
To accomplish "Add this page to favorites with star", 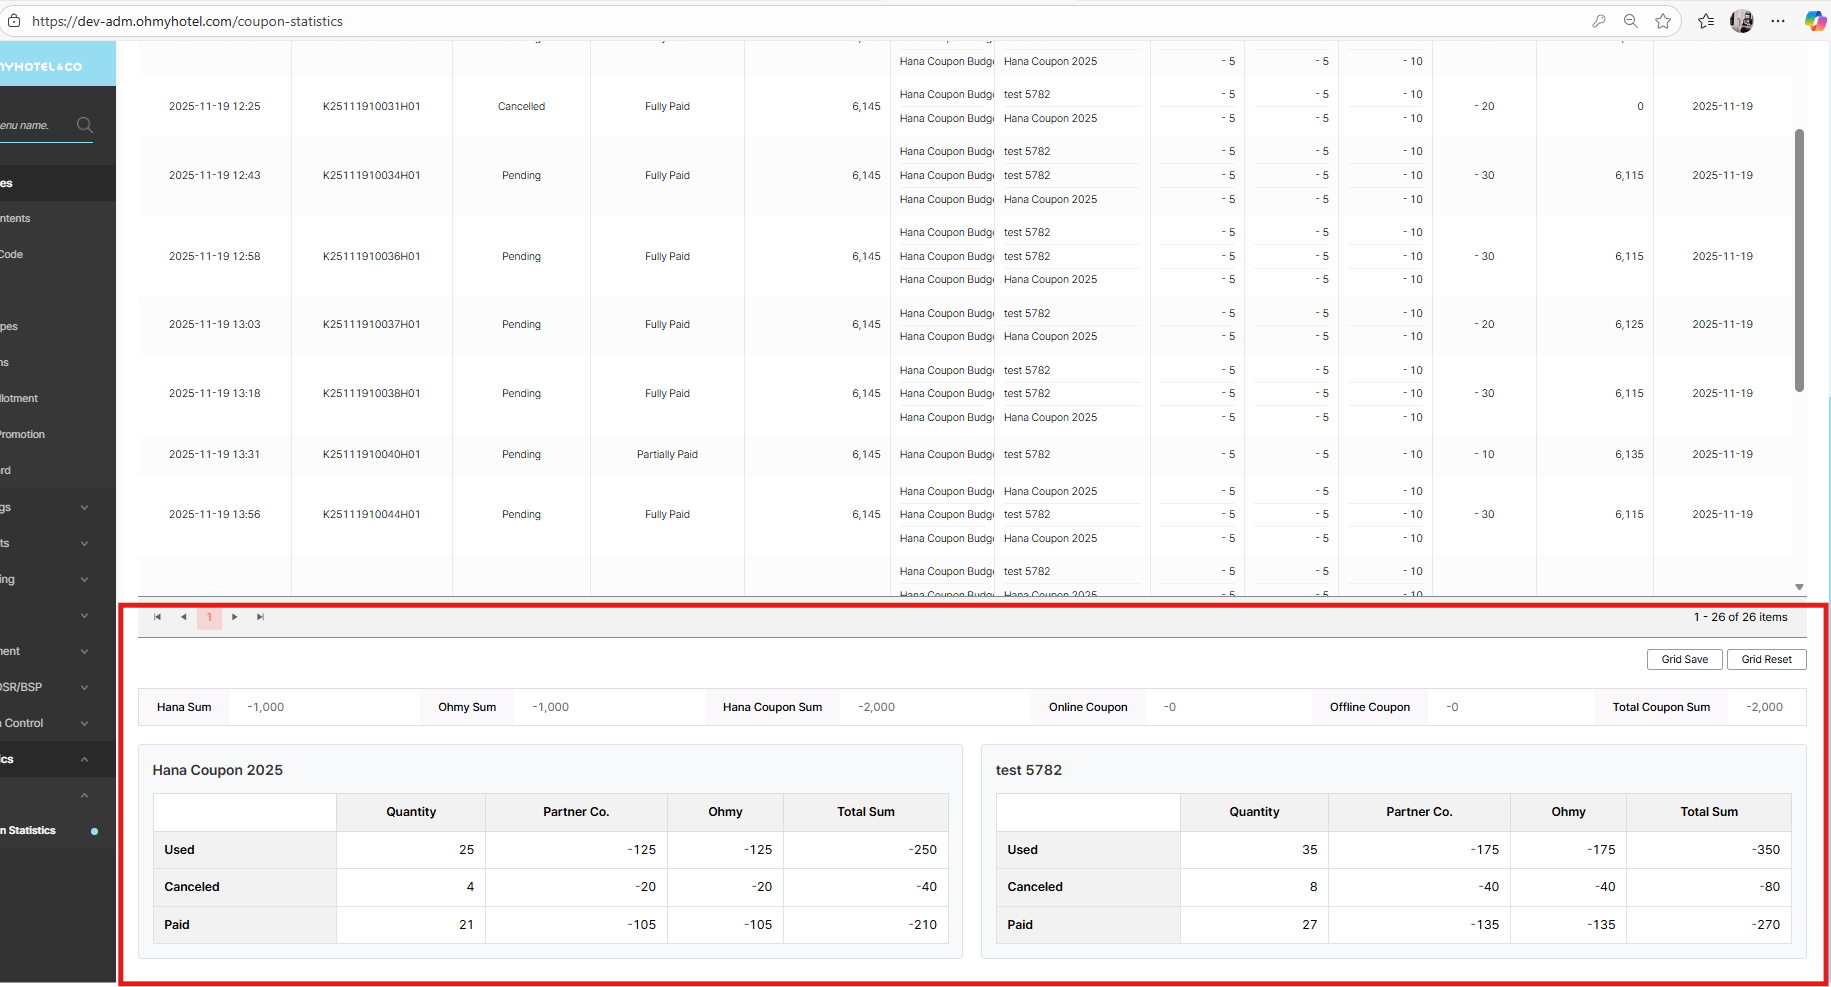I will (x=1663, y=21).
